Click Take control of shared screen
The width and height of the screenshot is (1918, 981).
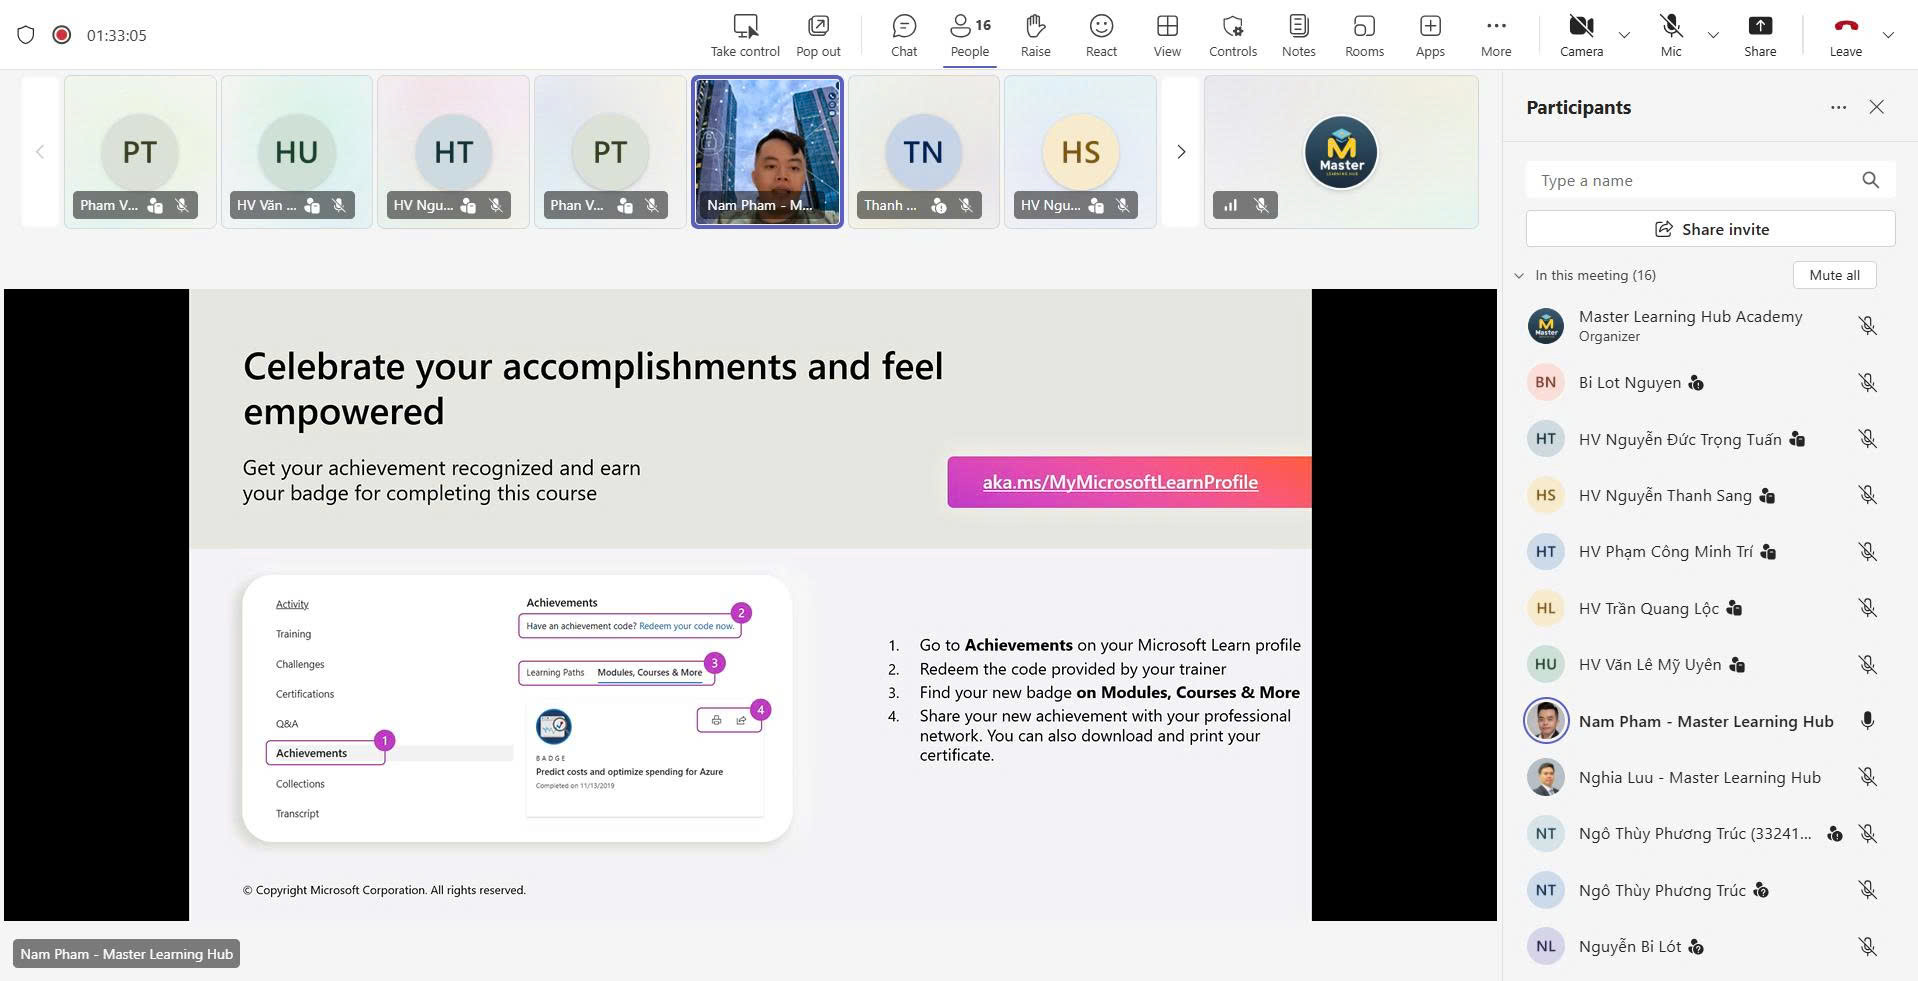point(744,35)
